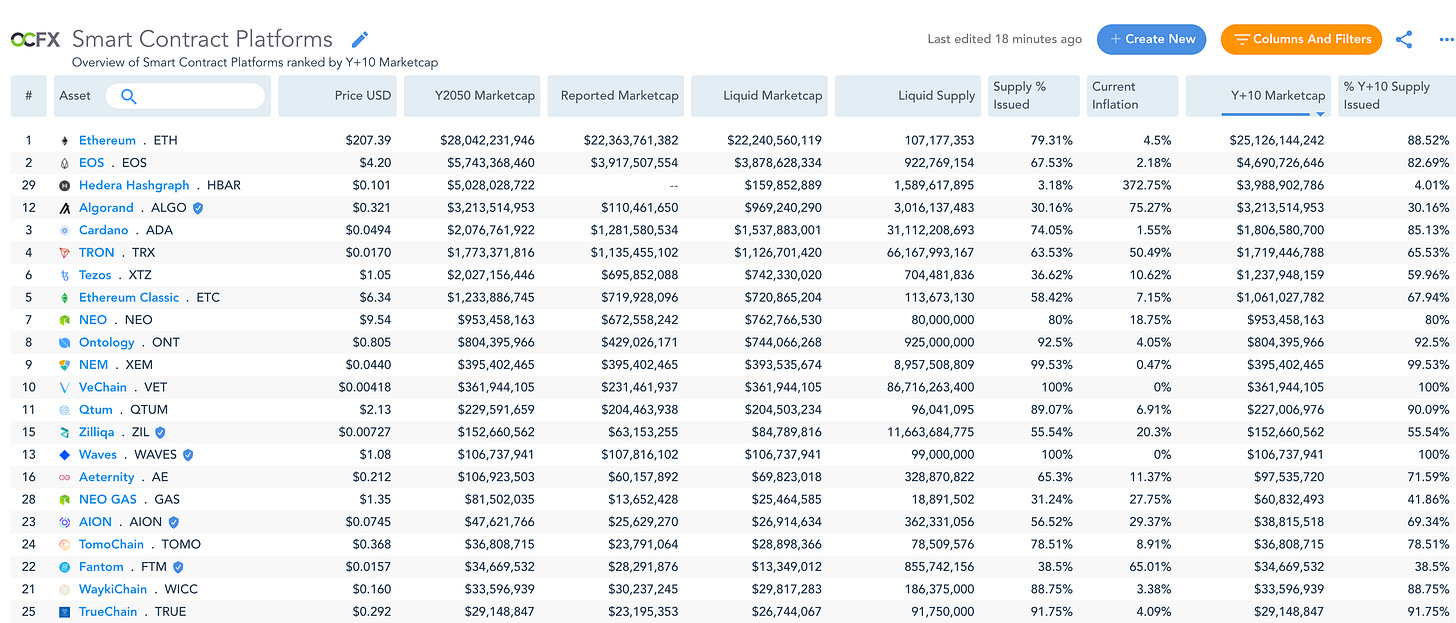Click the Aeternity coin icon

[x=65, y=477]
